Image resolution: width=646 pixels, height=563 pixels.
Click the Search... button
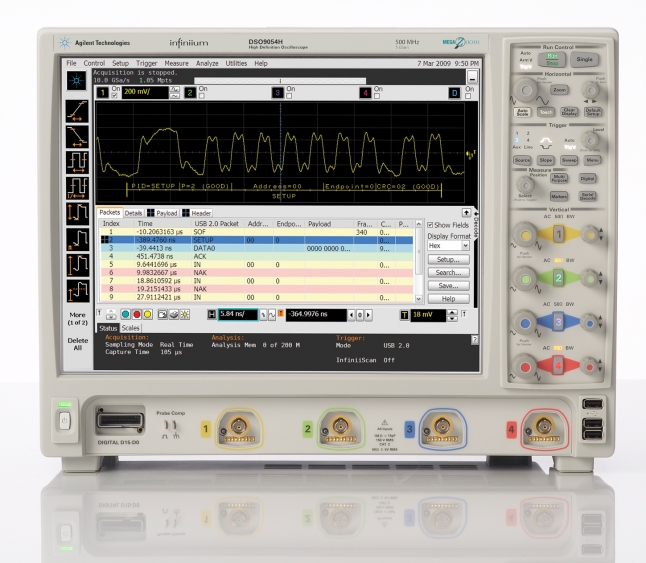448,273
